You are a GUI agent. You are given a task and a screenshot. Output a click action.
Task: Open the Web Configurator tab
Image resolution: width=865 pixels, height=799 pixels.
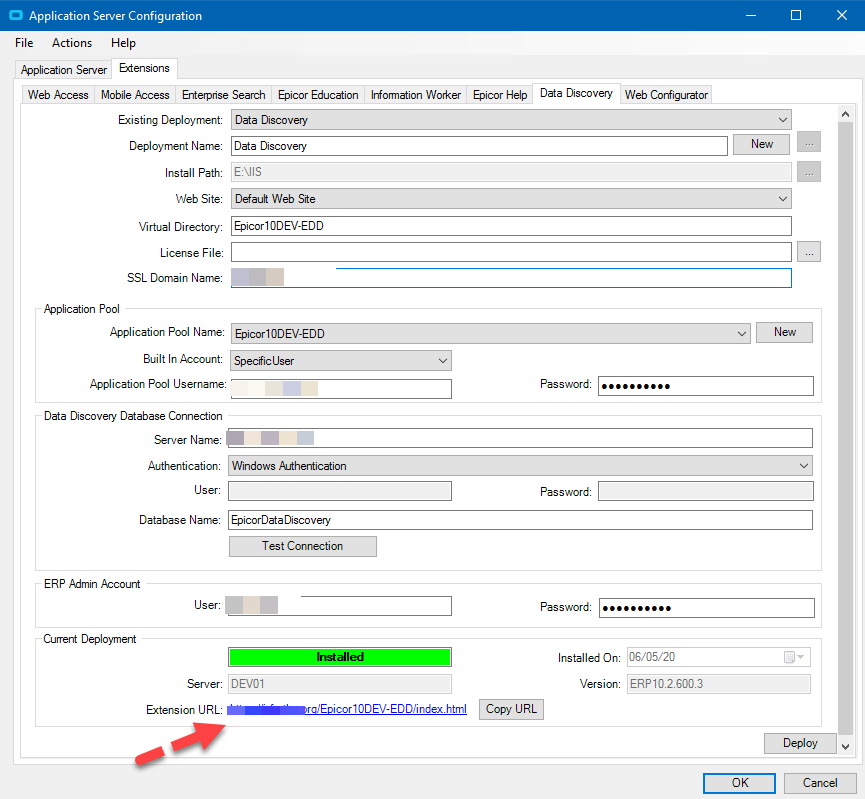(x=666, y=95)
